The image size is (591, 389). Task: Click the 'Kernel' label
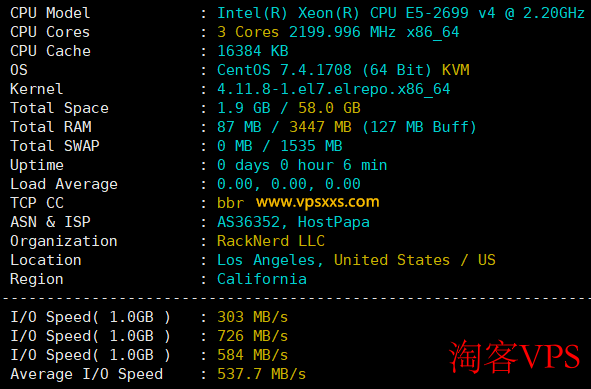coord(37,89)
